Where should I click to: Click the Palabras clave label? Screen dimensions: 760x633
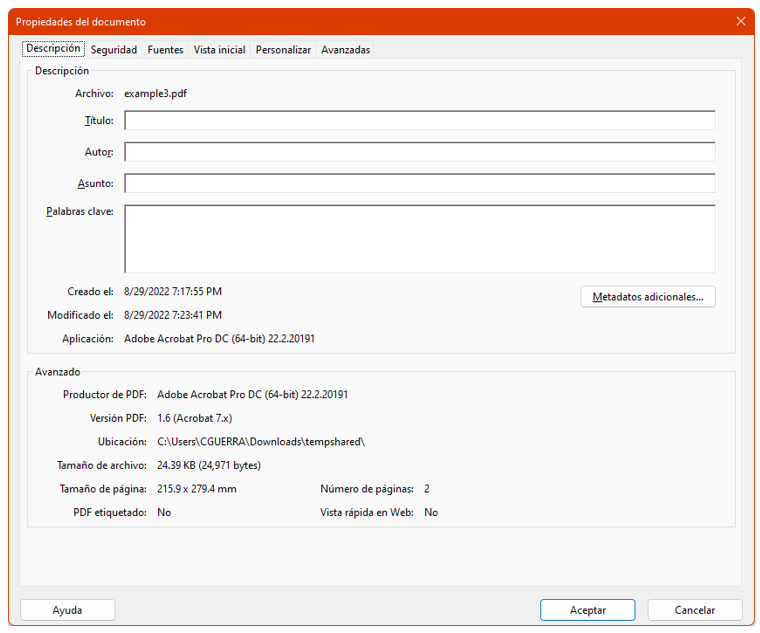(x=79, y=212)
